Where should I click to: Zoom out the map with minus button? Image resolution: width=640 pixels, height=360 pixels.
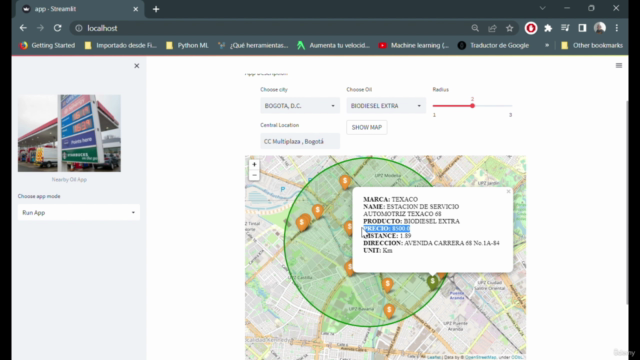[254, 175]
